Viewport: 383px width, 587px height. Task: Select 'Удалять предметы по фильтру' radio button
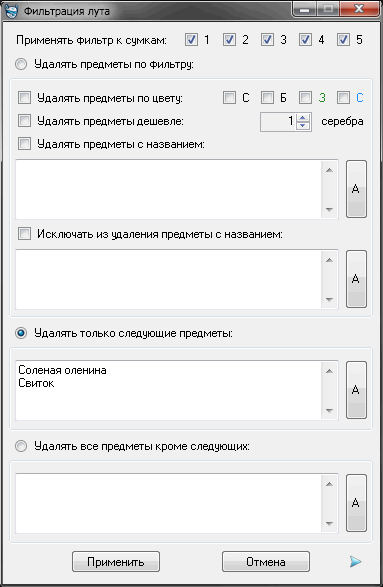[x=21, y=64]
